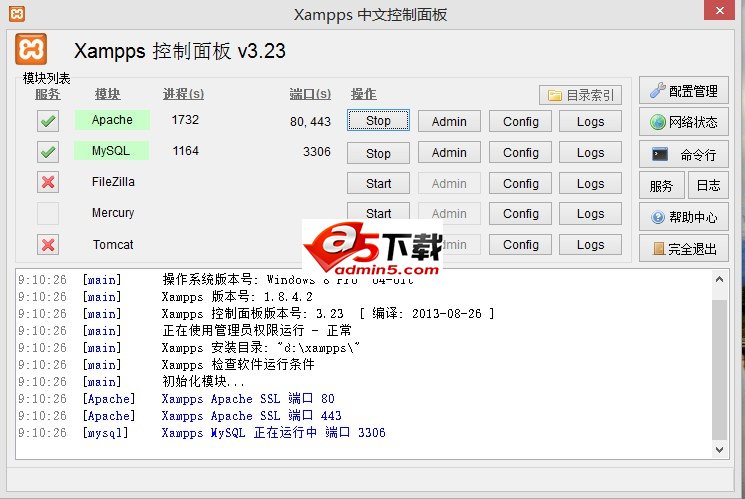745x499 pixels.
Task: Click the 日志 button on the right
Action: pyautogui.click(x=708, y=185)
